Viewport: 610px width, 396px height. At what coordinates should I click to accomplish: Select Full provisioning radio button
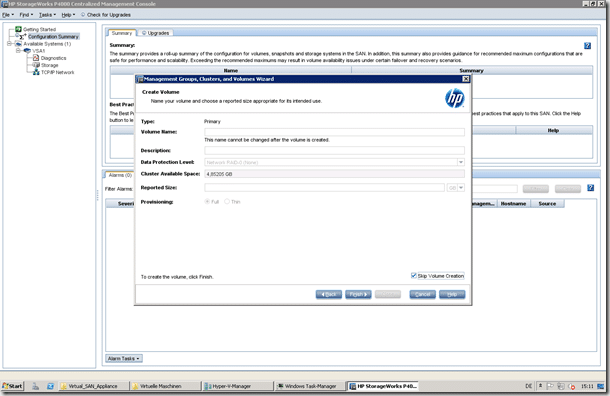coord(207,202)
